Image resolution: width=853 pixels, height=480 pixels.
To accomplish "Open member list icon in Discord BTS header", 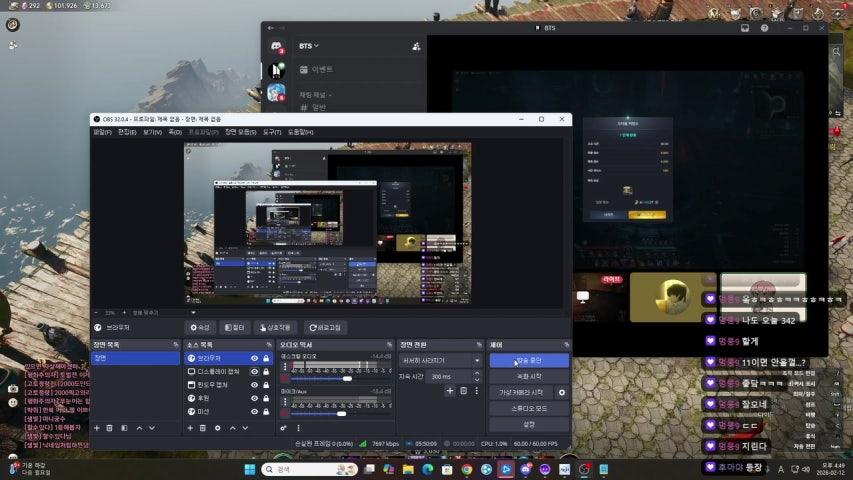I will [416, 47].
